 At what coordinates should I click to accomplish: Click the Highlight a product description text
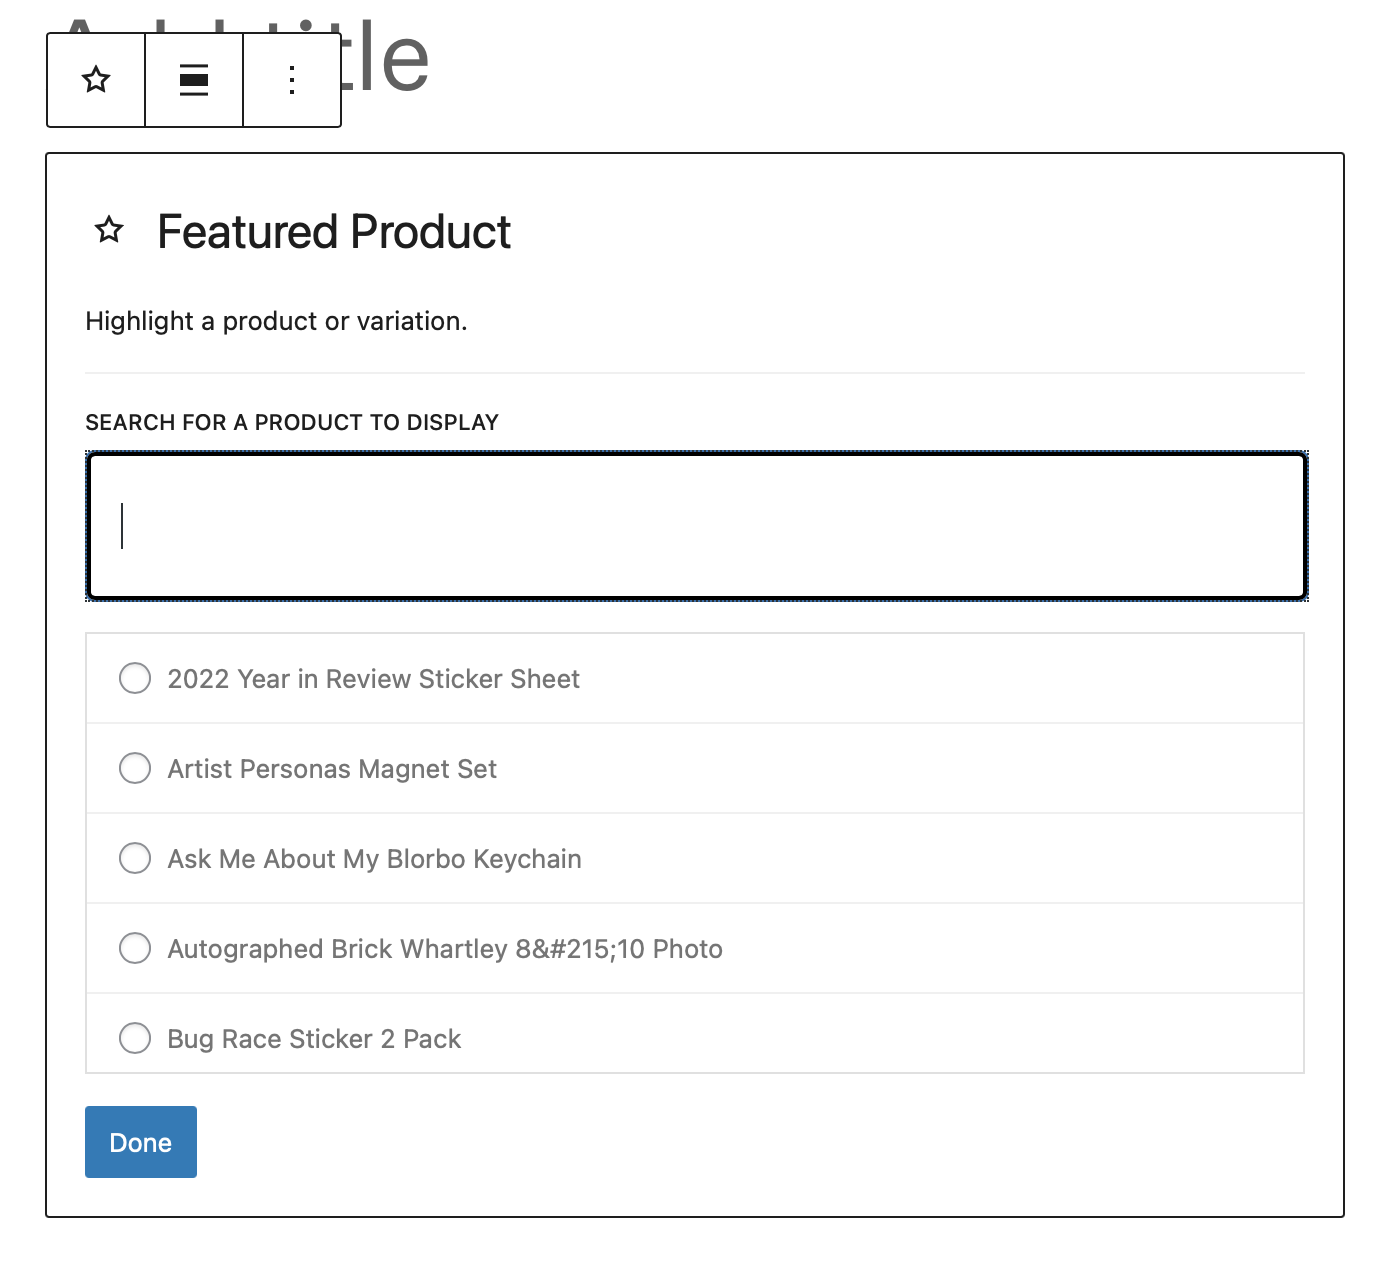click(x=276, y=321)
